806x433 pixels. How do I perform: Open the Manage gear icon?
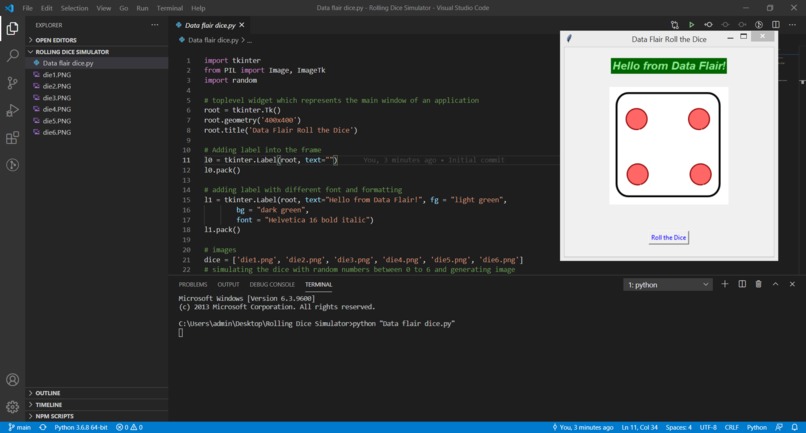pos(12,407)
